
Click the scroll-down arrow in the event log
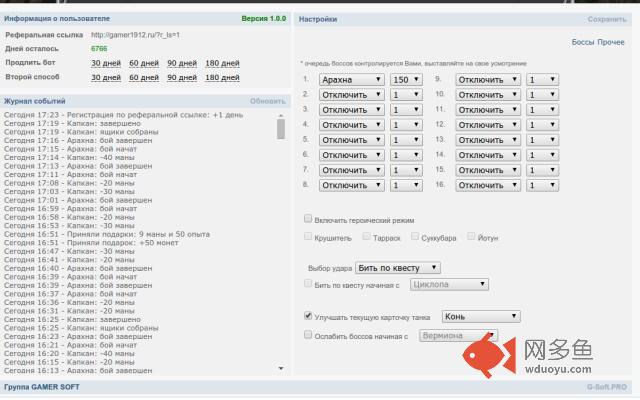[280, 368]
